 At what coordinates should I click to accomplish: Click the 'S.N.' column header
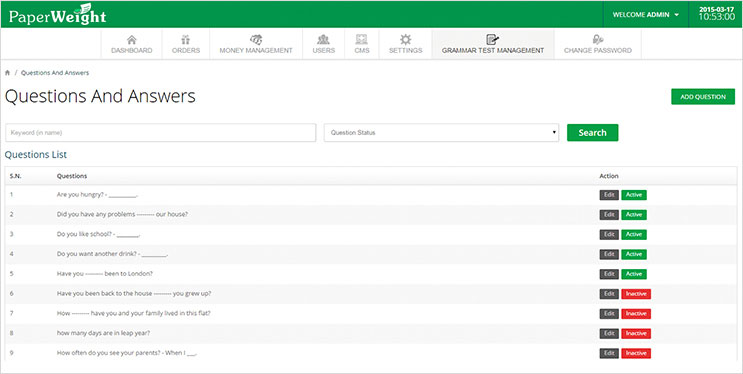[x=15, y=176]
